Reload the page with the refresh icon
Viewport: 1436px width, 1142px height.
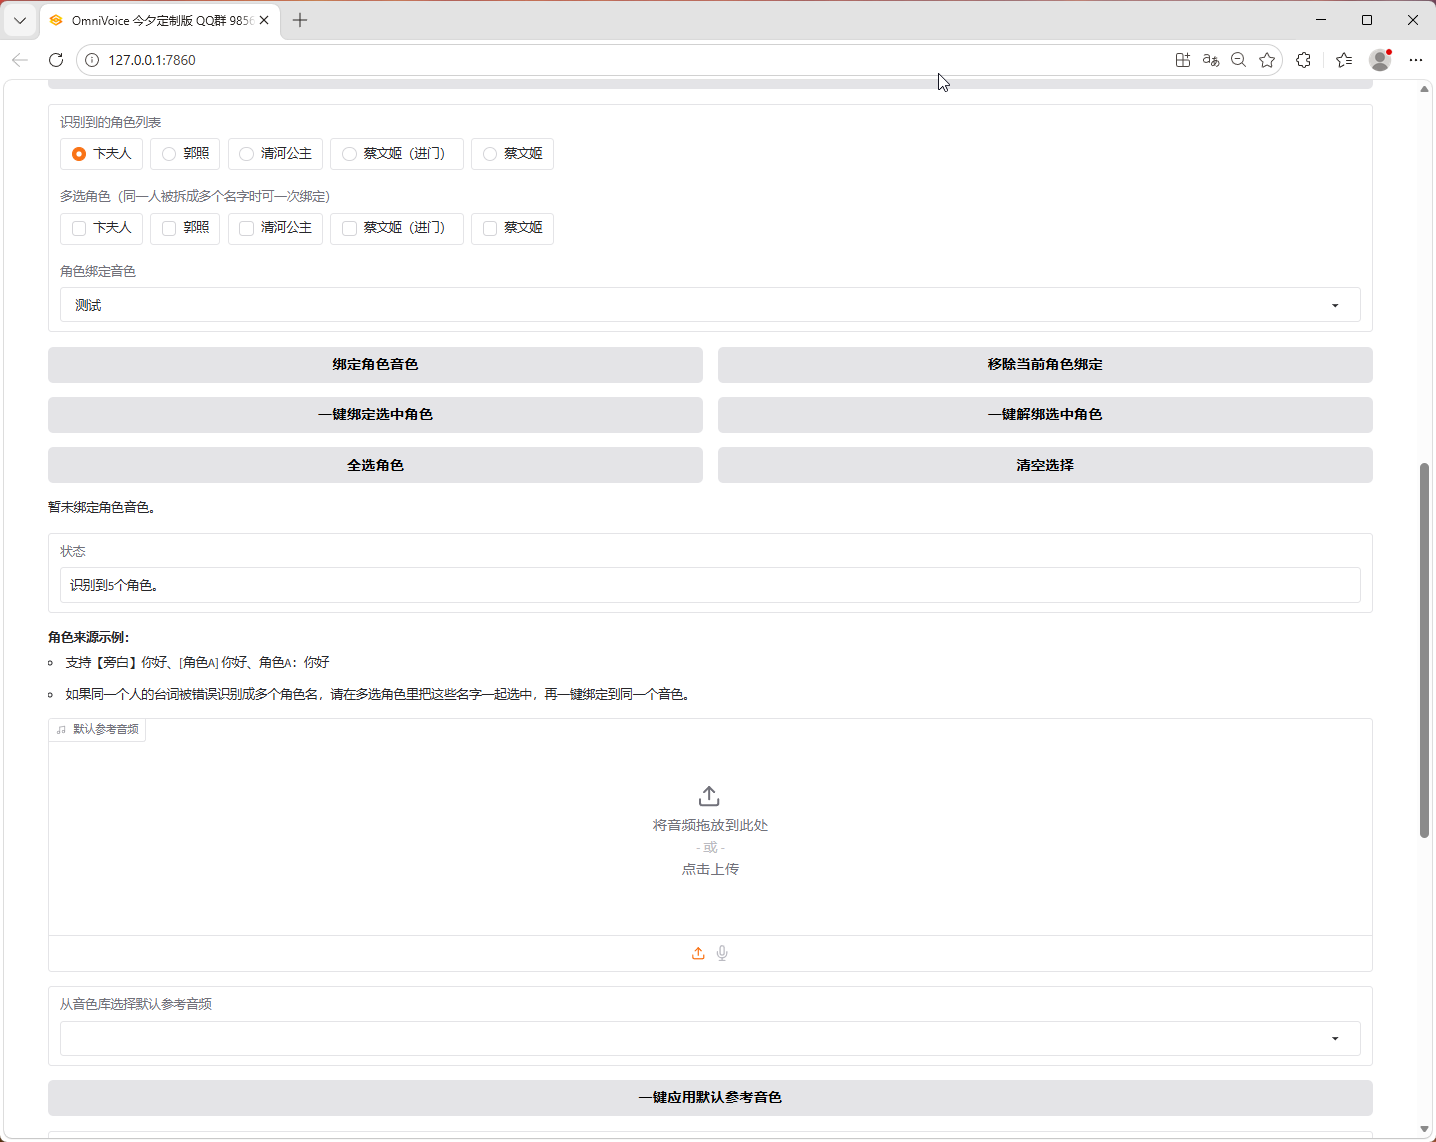pos(56,60)
